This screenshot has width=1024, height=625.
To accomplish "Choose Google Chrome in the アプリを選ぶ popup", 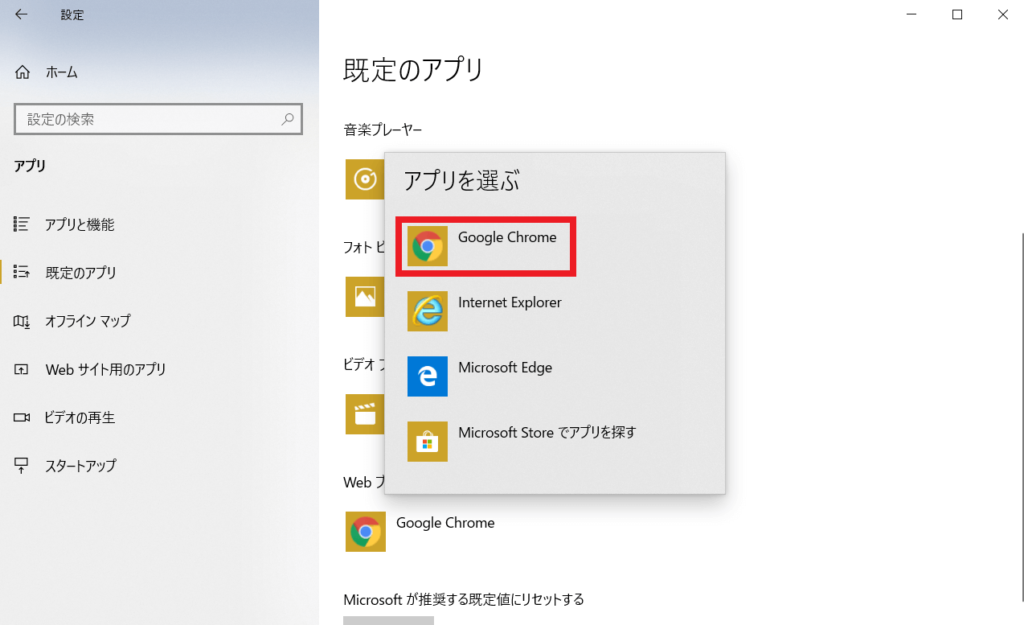I will pyautogui.click(x=487, y=245).
